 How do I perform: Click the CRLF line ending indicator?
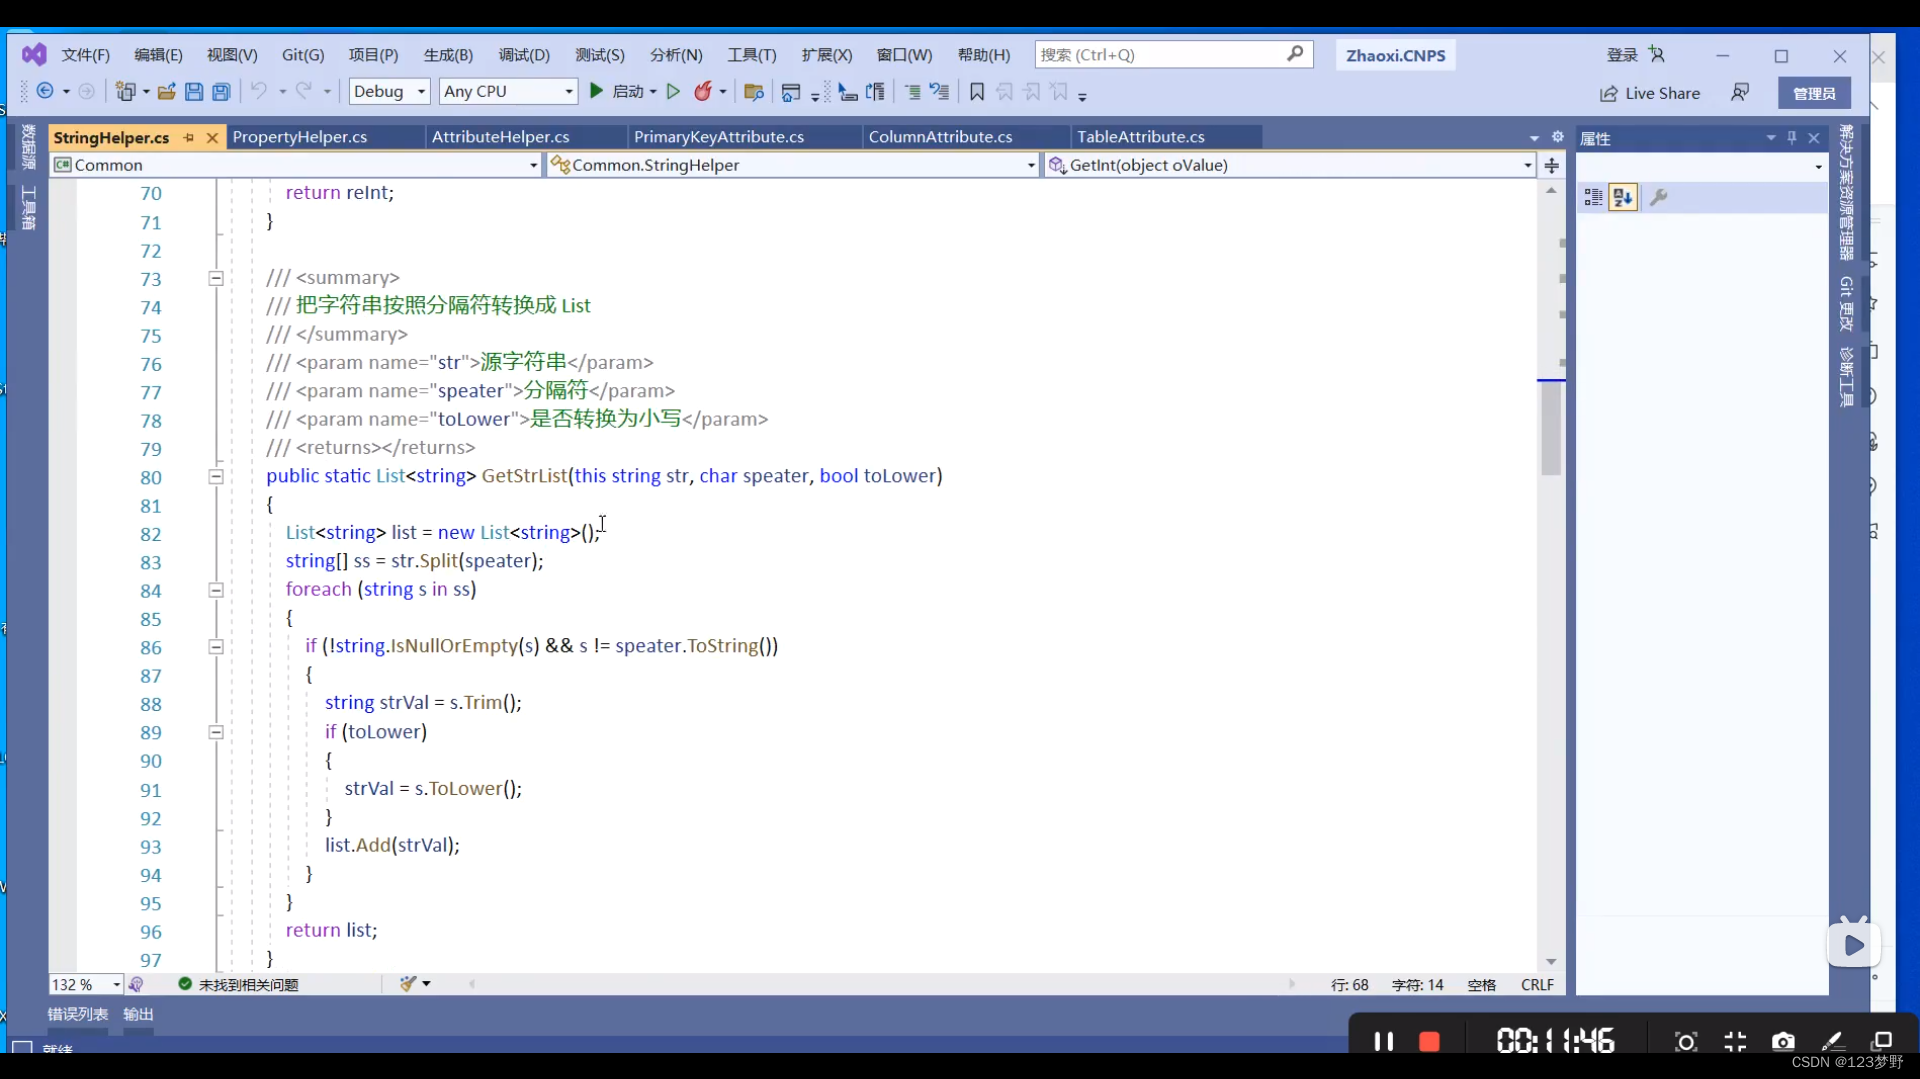1537,985
